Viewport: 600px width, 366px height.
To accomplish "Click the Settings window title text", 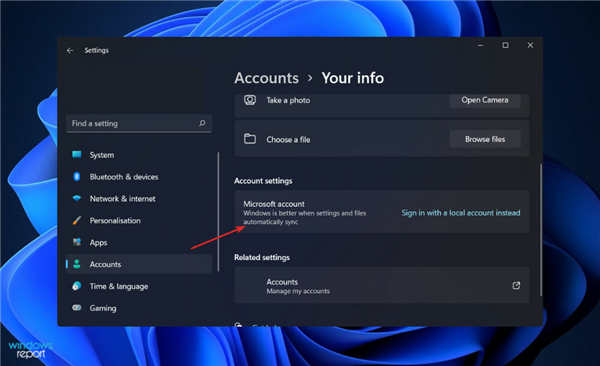I will 96,51.
